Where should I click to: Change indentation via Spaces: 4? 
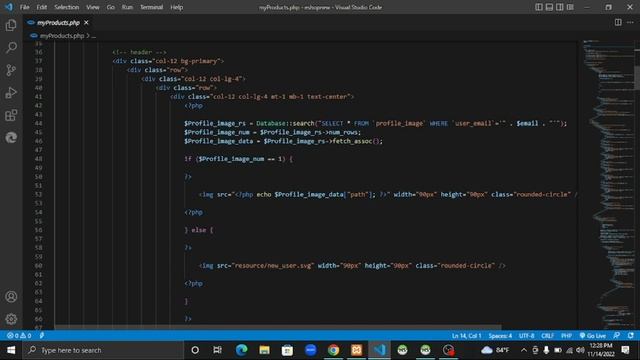(500, 336)
